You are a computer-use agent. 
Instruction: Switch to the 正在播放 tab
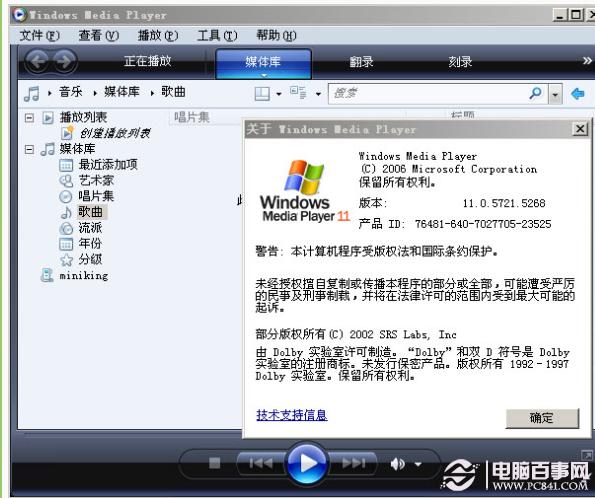148,61
